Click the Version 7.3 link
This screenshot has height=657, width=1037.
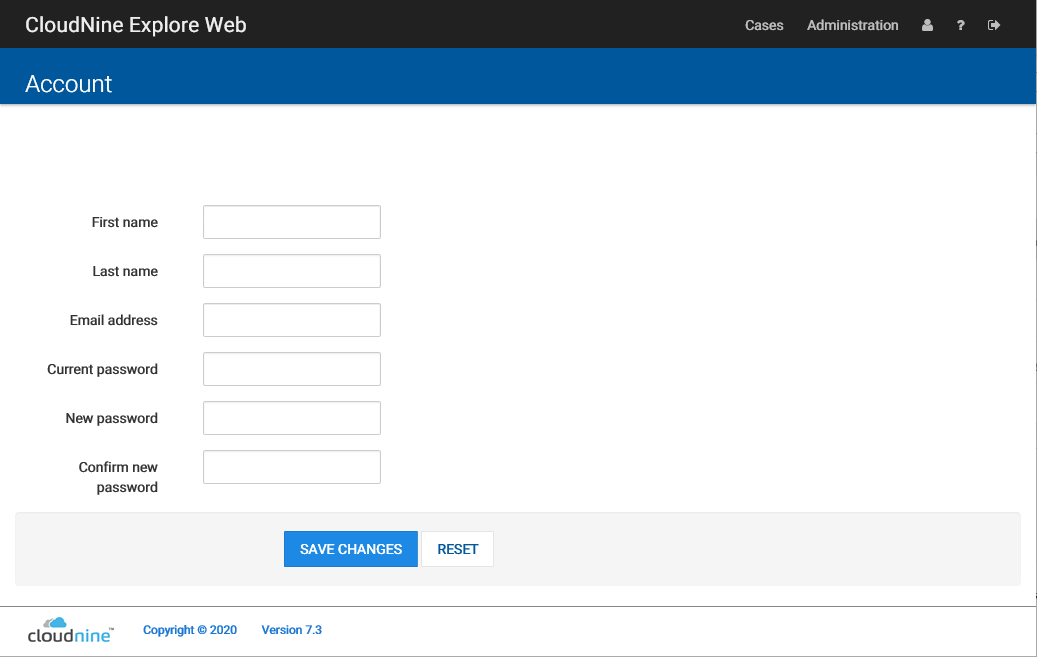click(292, 630)
